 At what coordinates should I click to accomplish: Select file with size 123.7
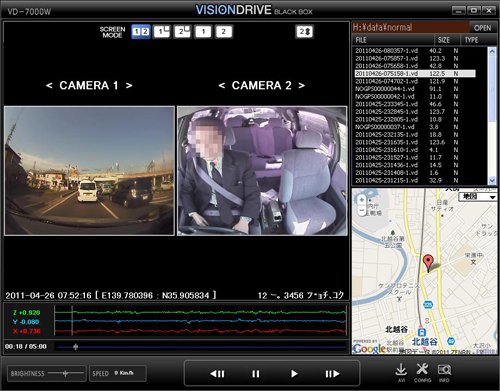pyautogui.click(x=415, y=112)
